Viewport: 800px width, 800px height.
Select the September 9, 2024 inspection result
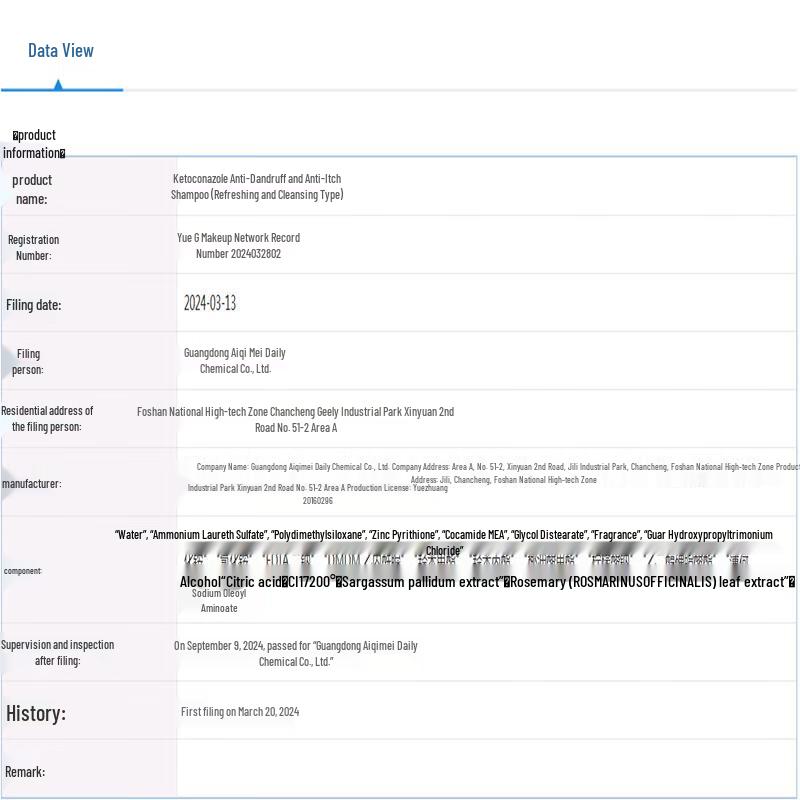[295, 653]
